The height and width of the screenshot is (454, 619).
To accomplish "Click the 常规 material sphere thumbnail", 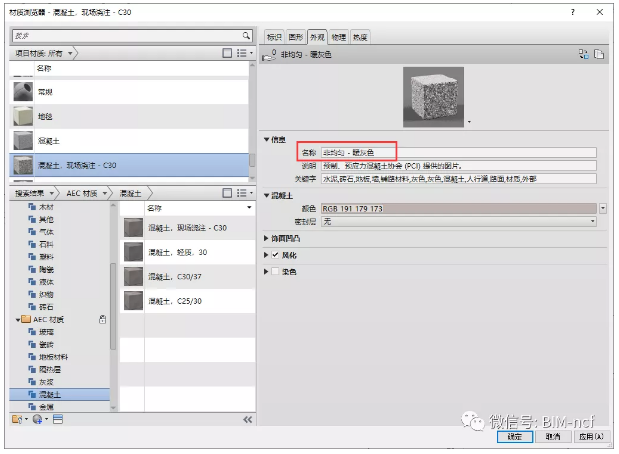I will coord(23,92).
